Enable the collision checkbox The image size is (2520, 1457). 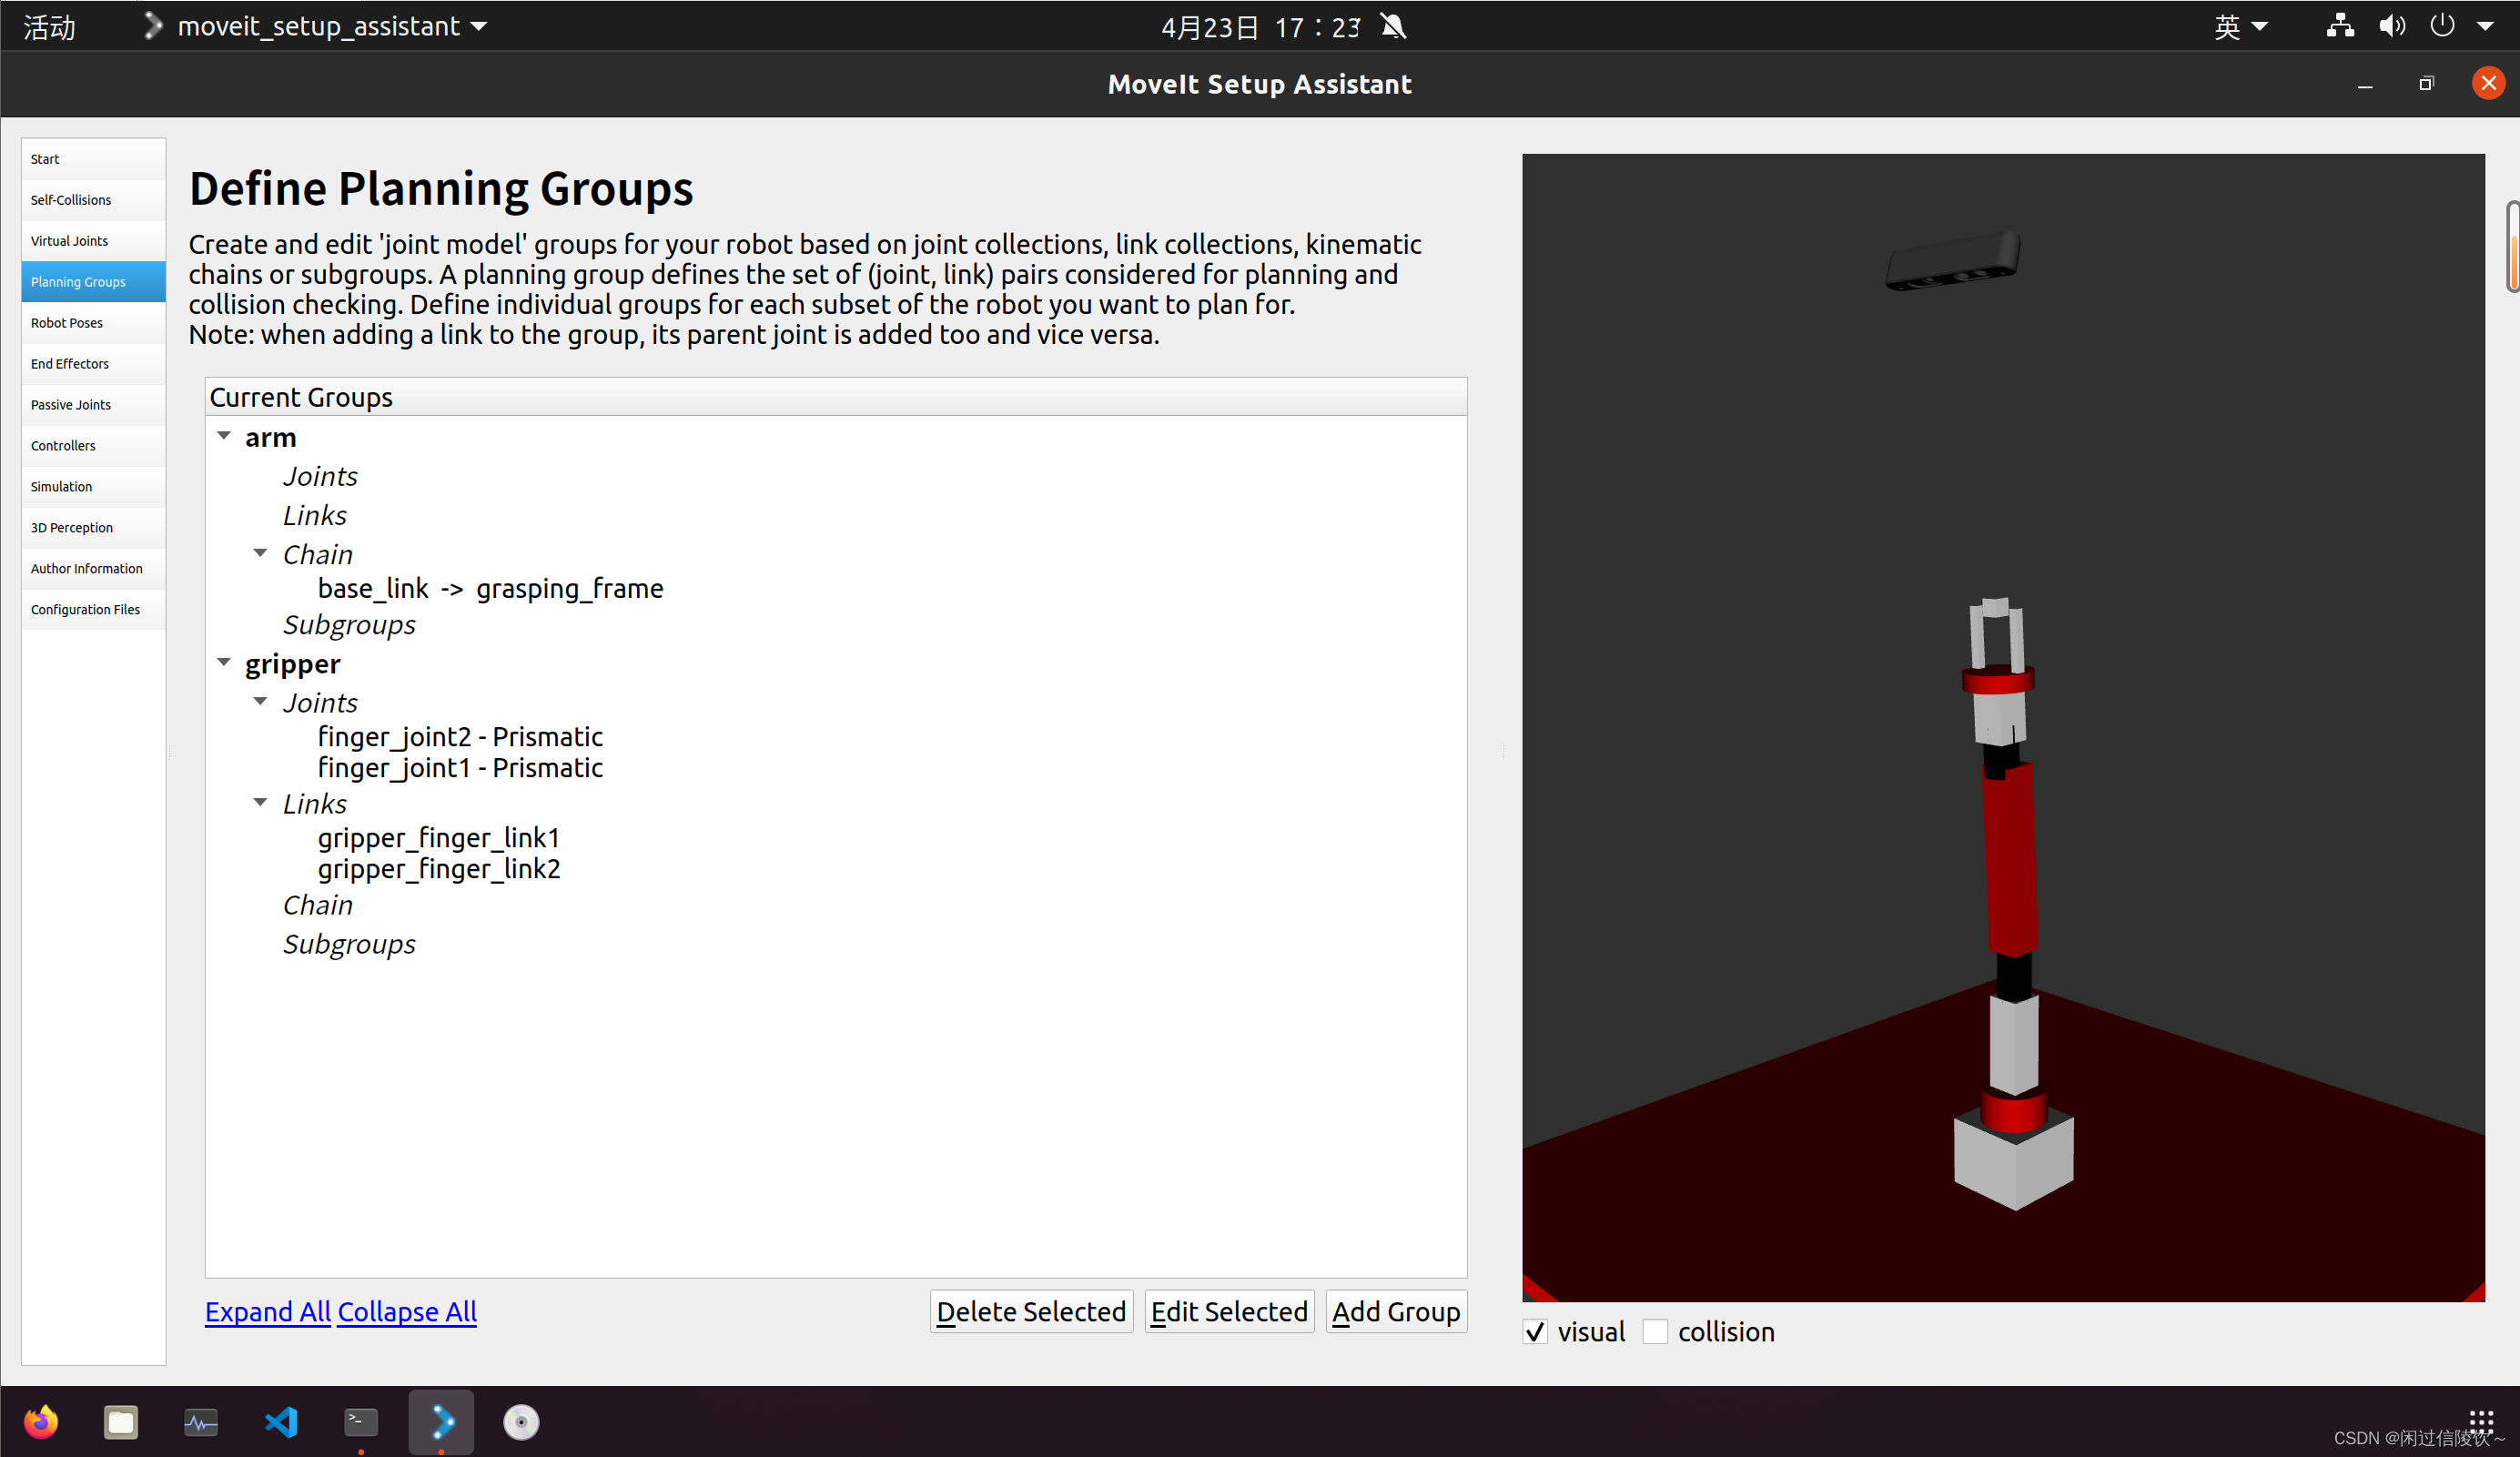coord(1655,1332)
